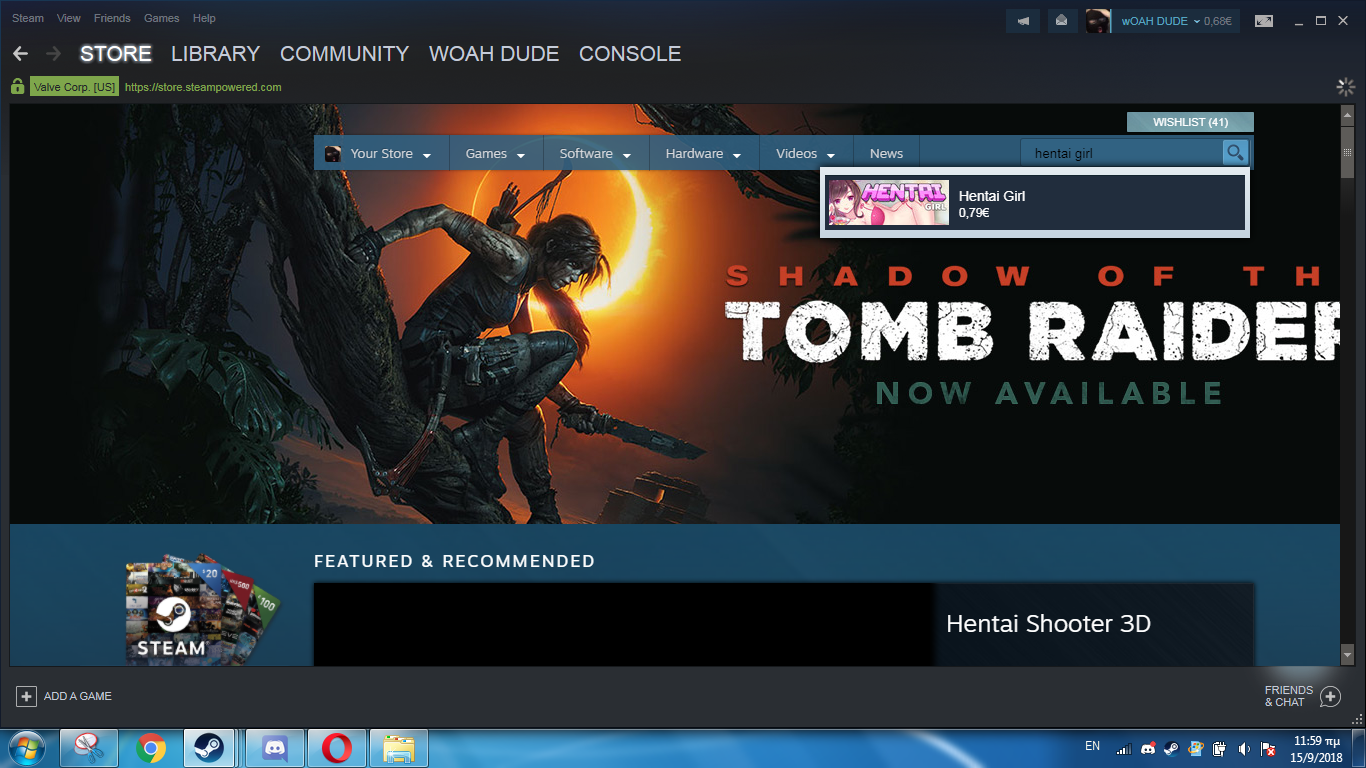Click the page scrollbar down arrow
This screenshot has width=1366, height=768.
tap(1347, 654)
